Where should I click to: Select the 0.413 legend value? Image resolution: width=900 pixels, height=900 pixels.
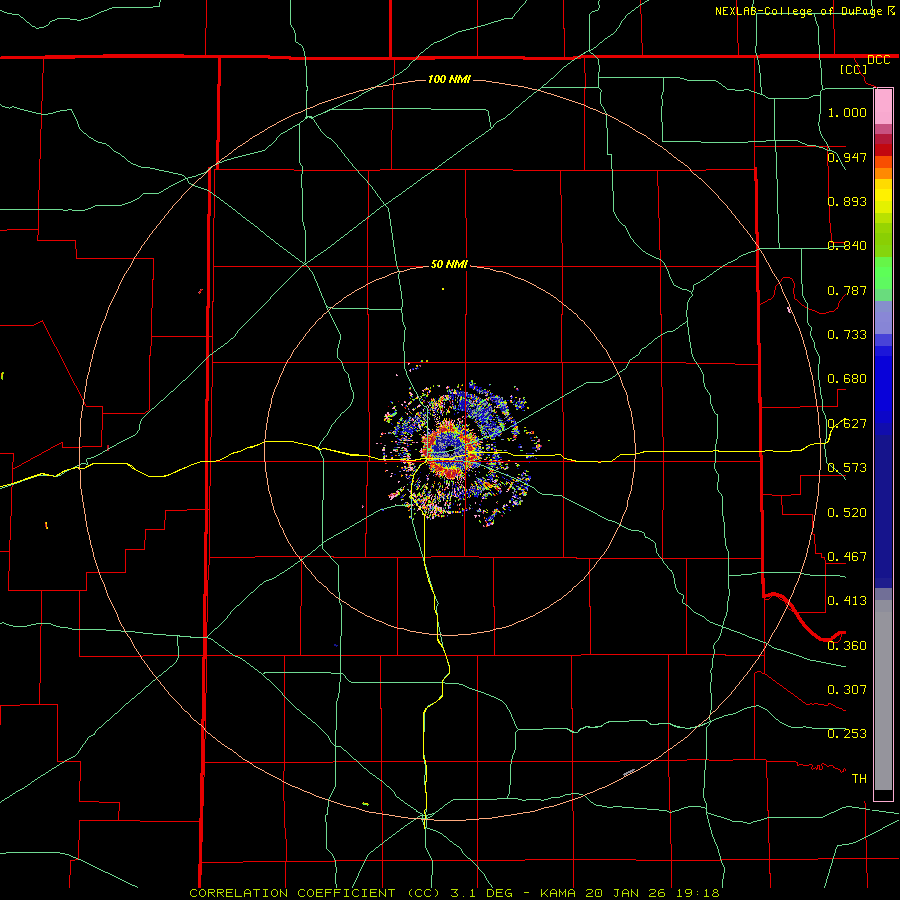(847, 601)
